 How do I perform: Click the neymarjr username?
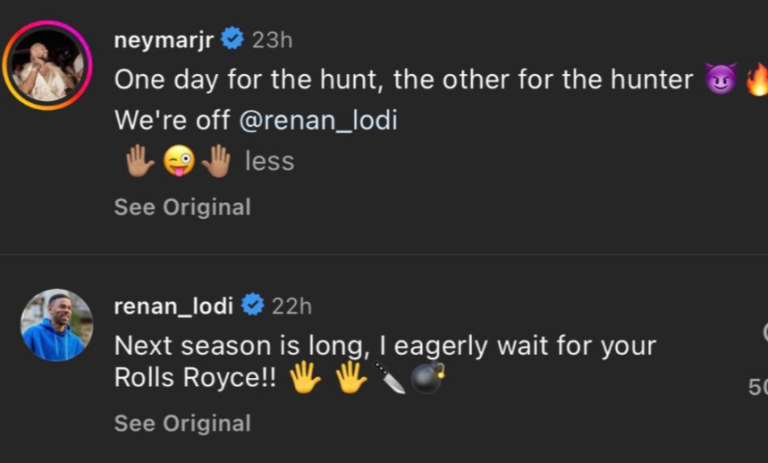point(164,39)
